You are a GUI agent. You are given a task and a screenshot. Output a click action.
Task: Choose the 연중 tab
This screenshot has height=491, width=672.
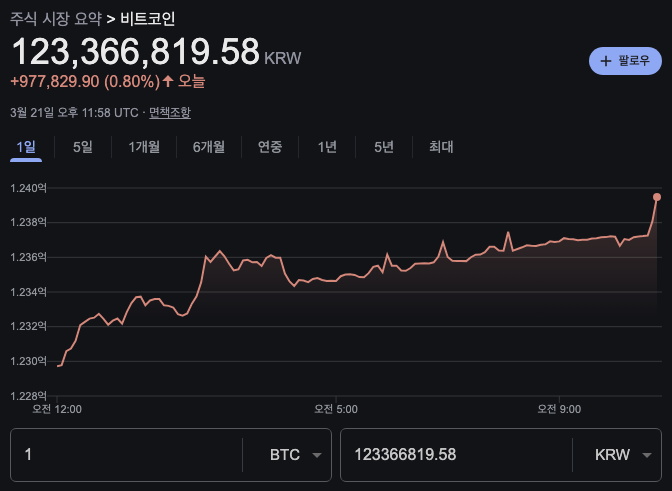[x=270, y=147]
